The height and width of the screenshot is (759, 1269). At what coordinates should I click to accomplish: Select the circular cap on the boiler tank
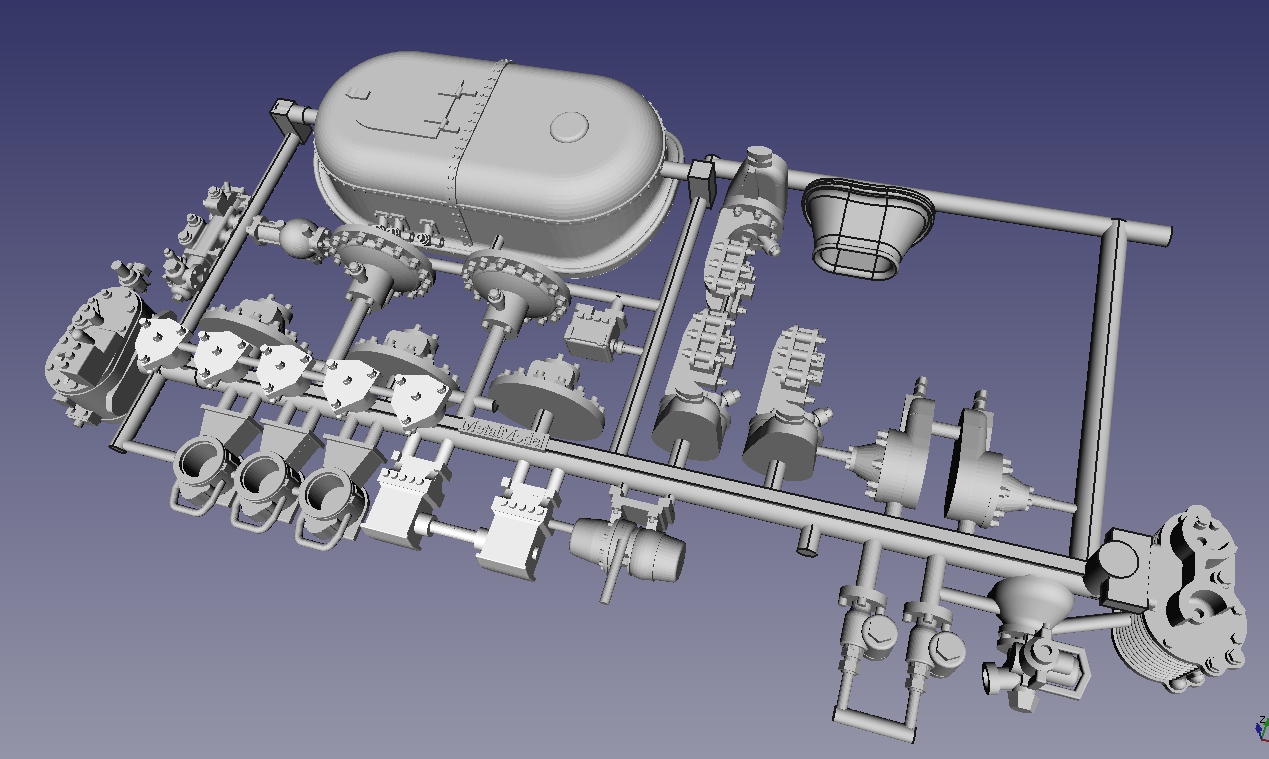point(569,126)
